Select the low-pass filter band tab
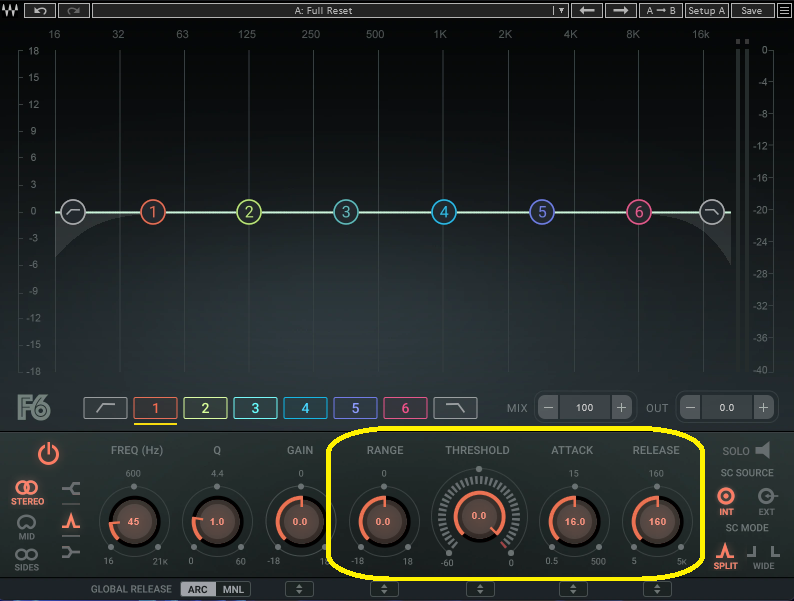This screenshot has width=794, height=601. click(455, 408)
